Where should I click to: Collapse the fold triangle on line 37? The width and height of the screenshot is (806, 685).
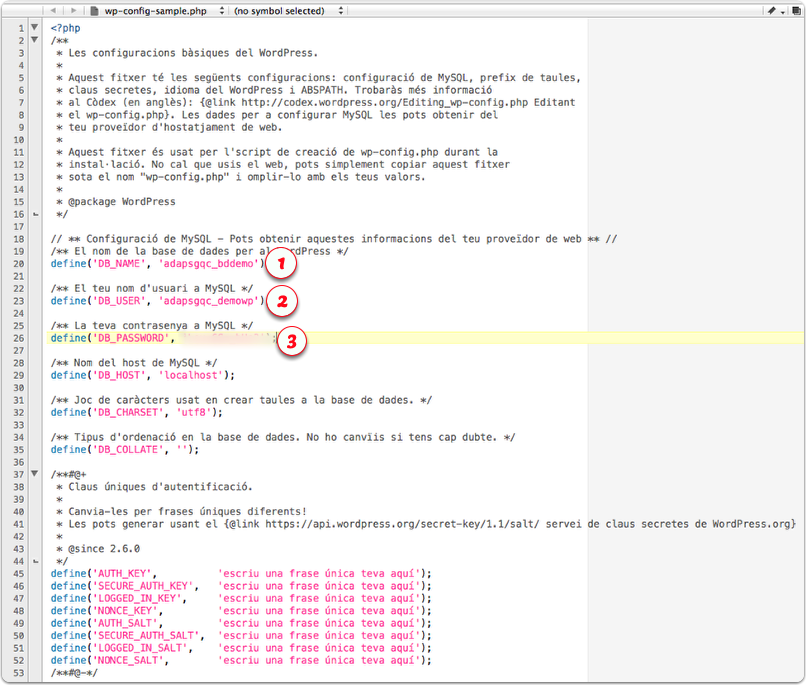[x=34, y=473]
